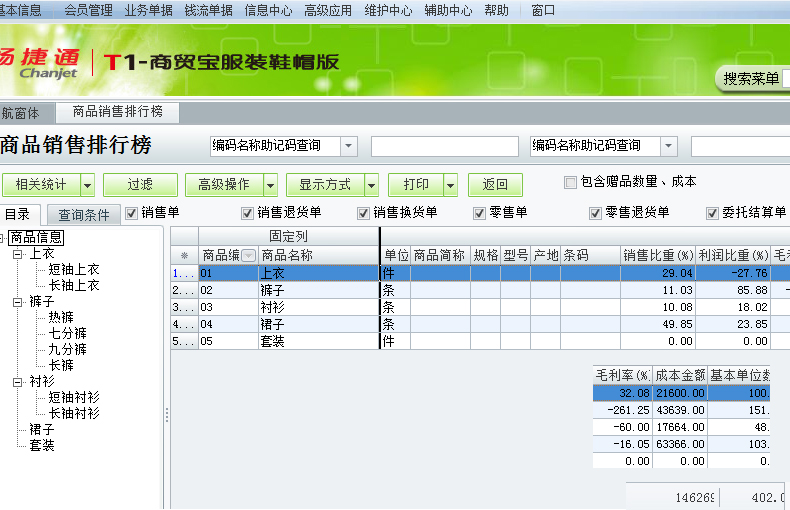
Task: Open the 相关统计 dropdown arrow
Action: tap(88, 185)
